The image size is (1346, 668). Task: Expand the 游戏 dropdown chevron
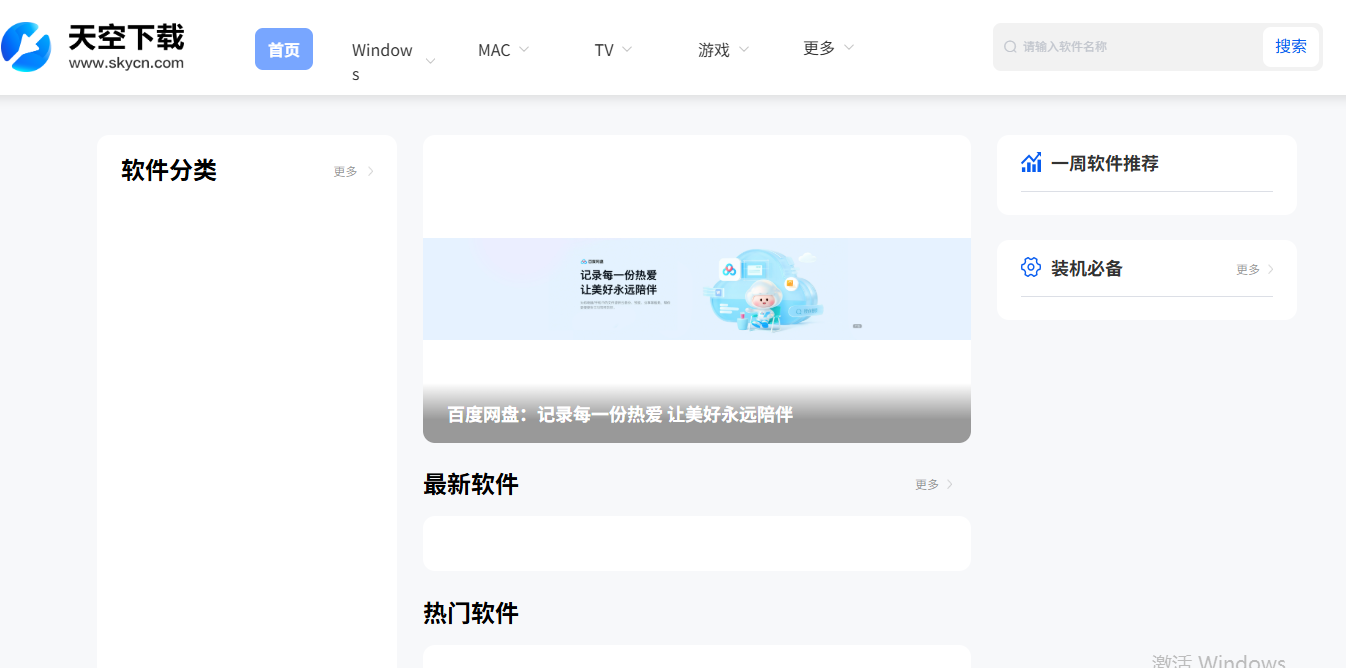743,48
